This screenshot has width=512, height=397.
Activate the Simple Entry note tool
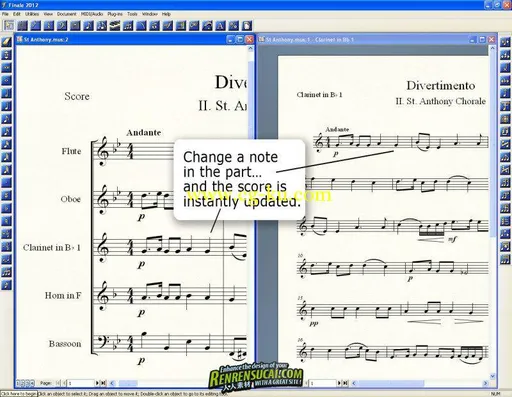pos(89,26)
